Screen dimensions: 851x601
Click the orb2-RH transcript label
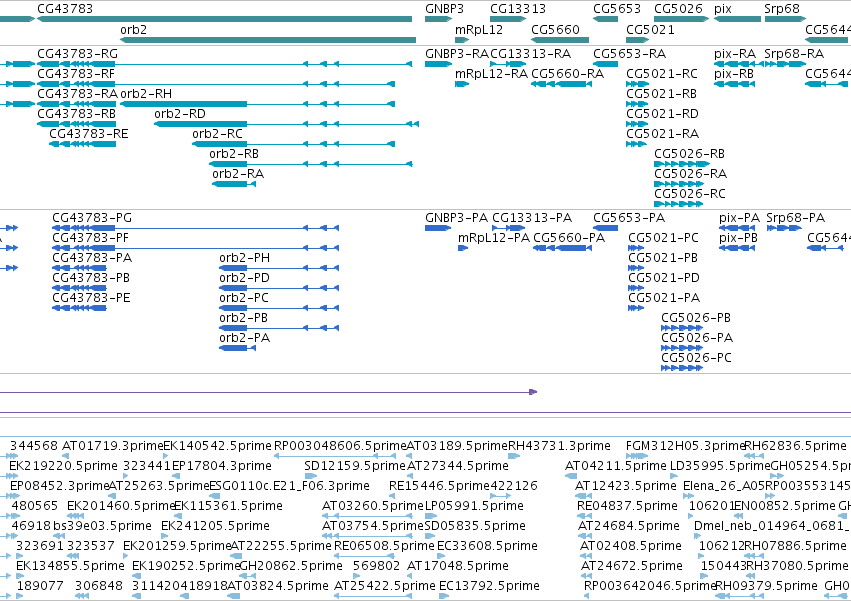coord(146,94)
